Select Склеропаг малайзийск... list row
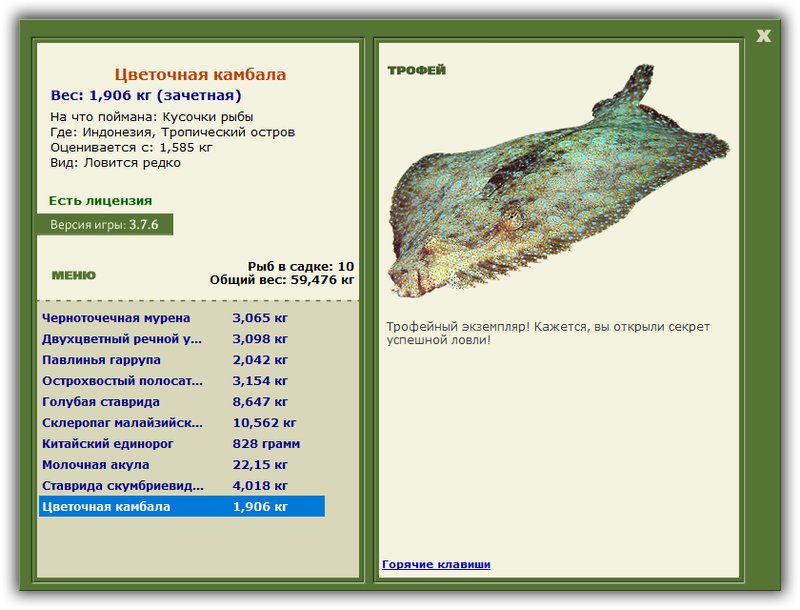This screenshot has height=610, width=800. click(x=182, y=422)
